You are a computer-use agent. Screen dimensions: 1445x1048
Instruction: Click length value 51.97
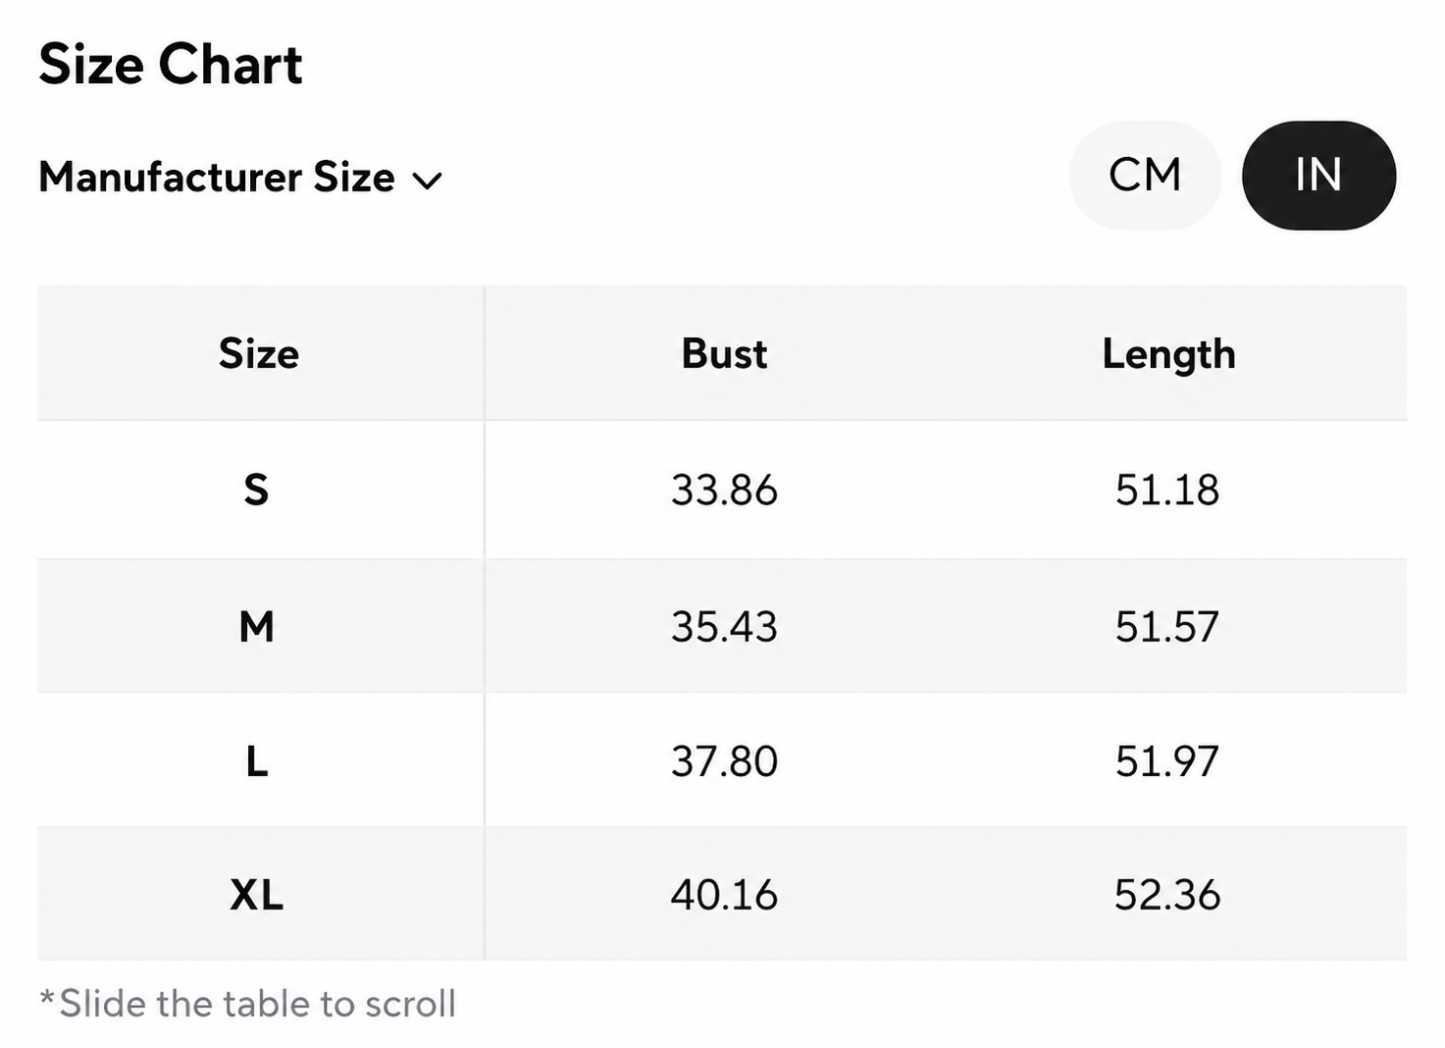tap(1167, 761)
